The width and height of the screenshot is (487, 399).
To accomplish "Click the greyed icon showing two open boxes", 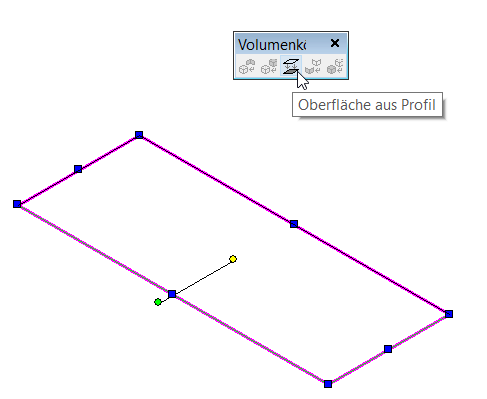I will tap(313, 66).
